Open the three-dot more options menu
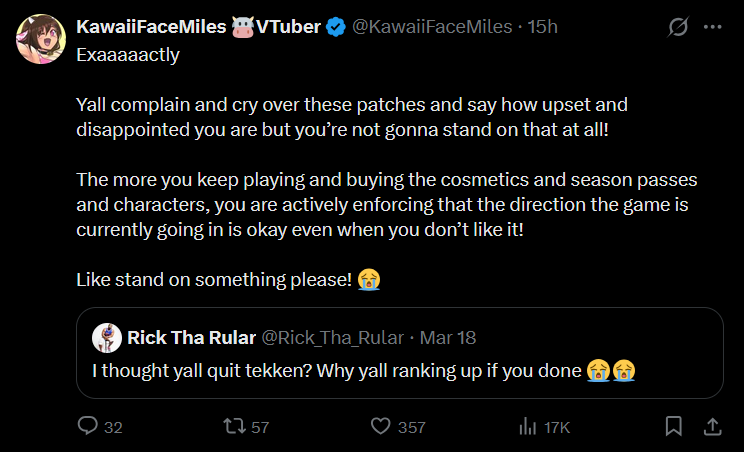Screen dimensions: 744x452 [x=712, y=27]
